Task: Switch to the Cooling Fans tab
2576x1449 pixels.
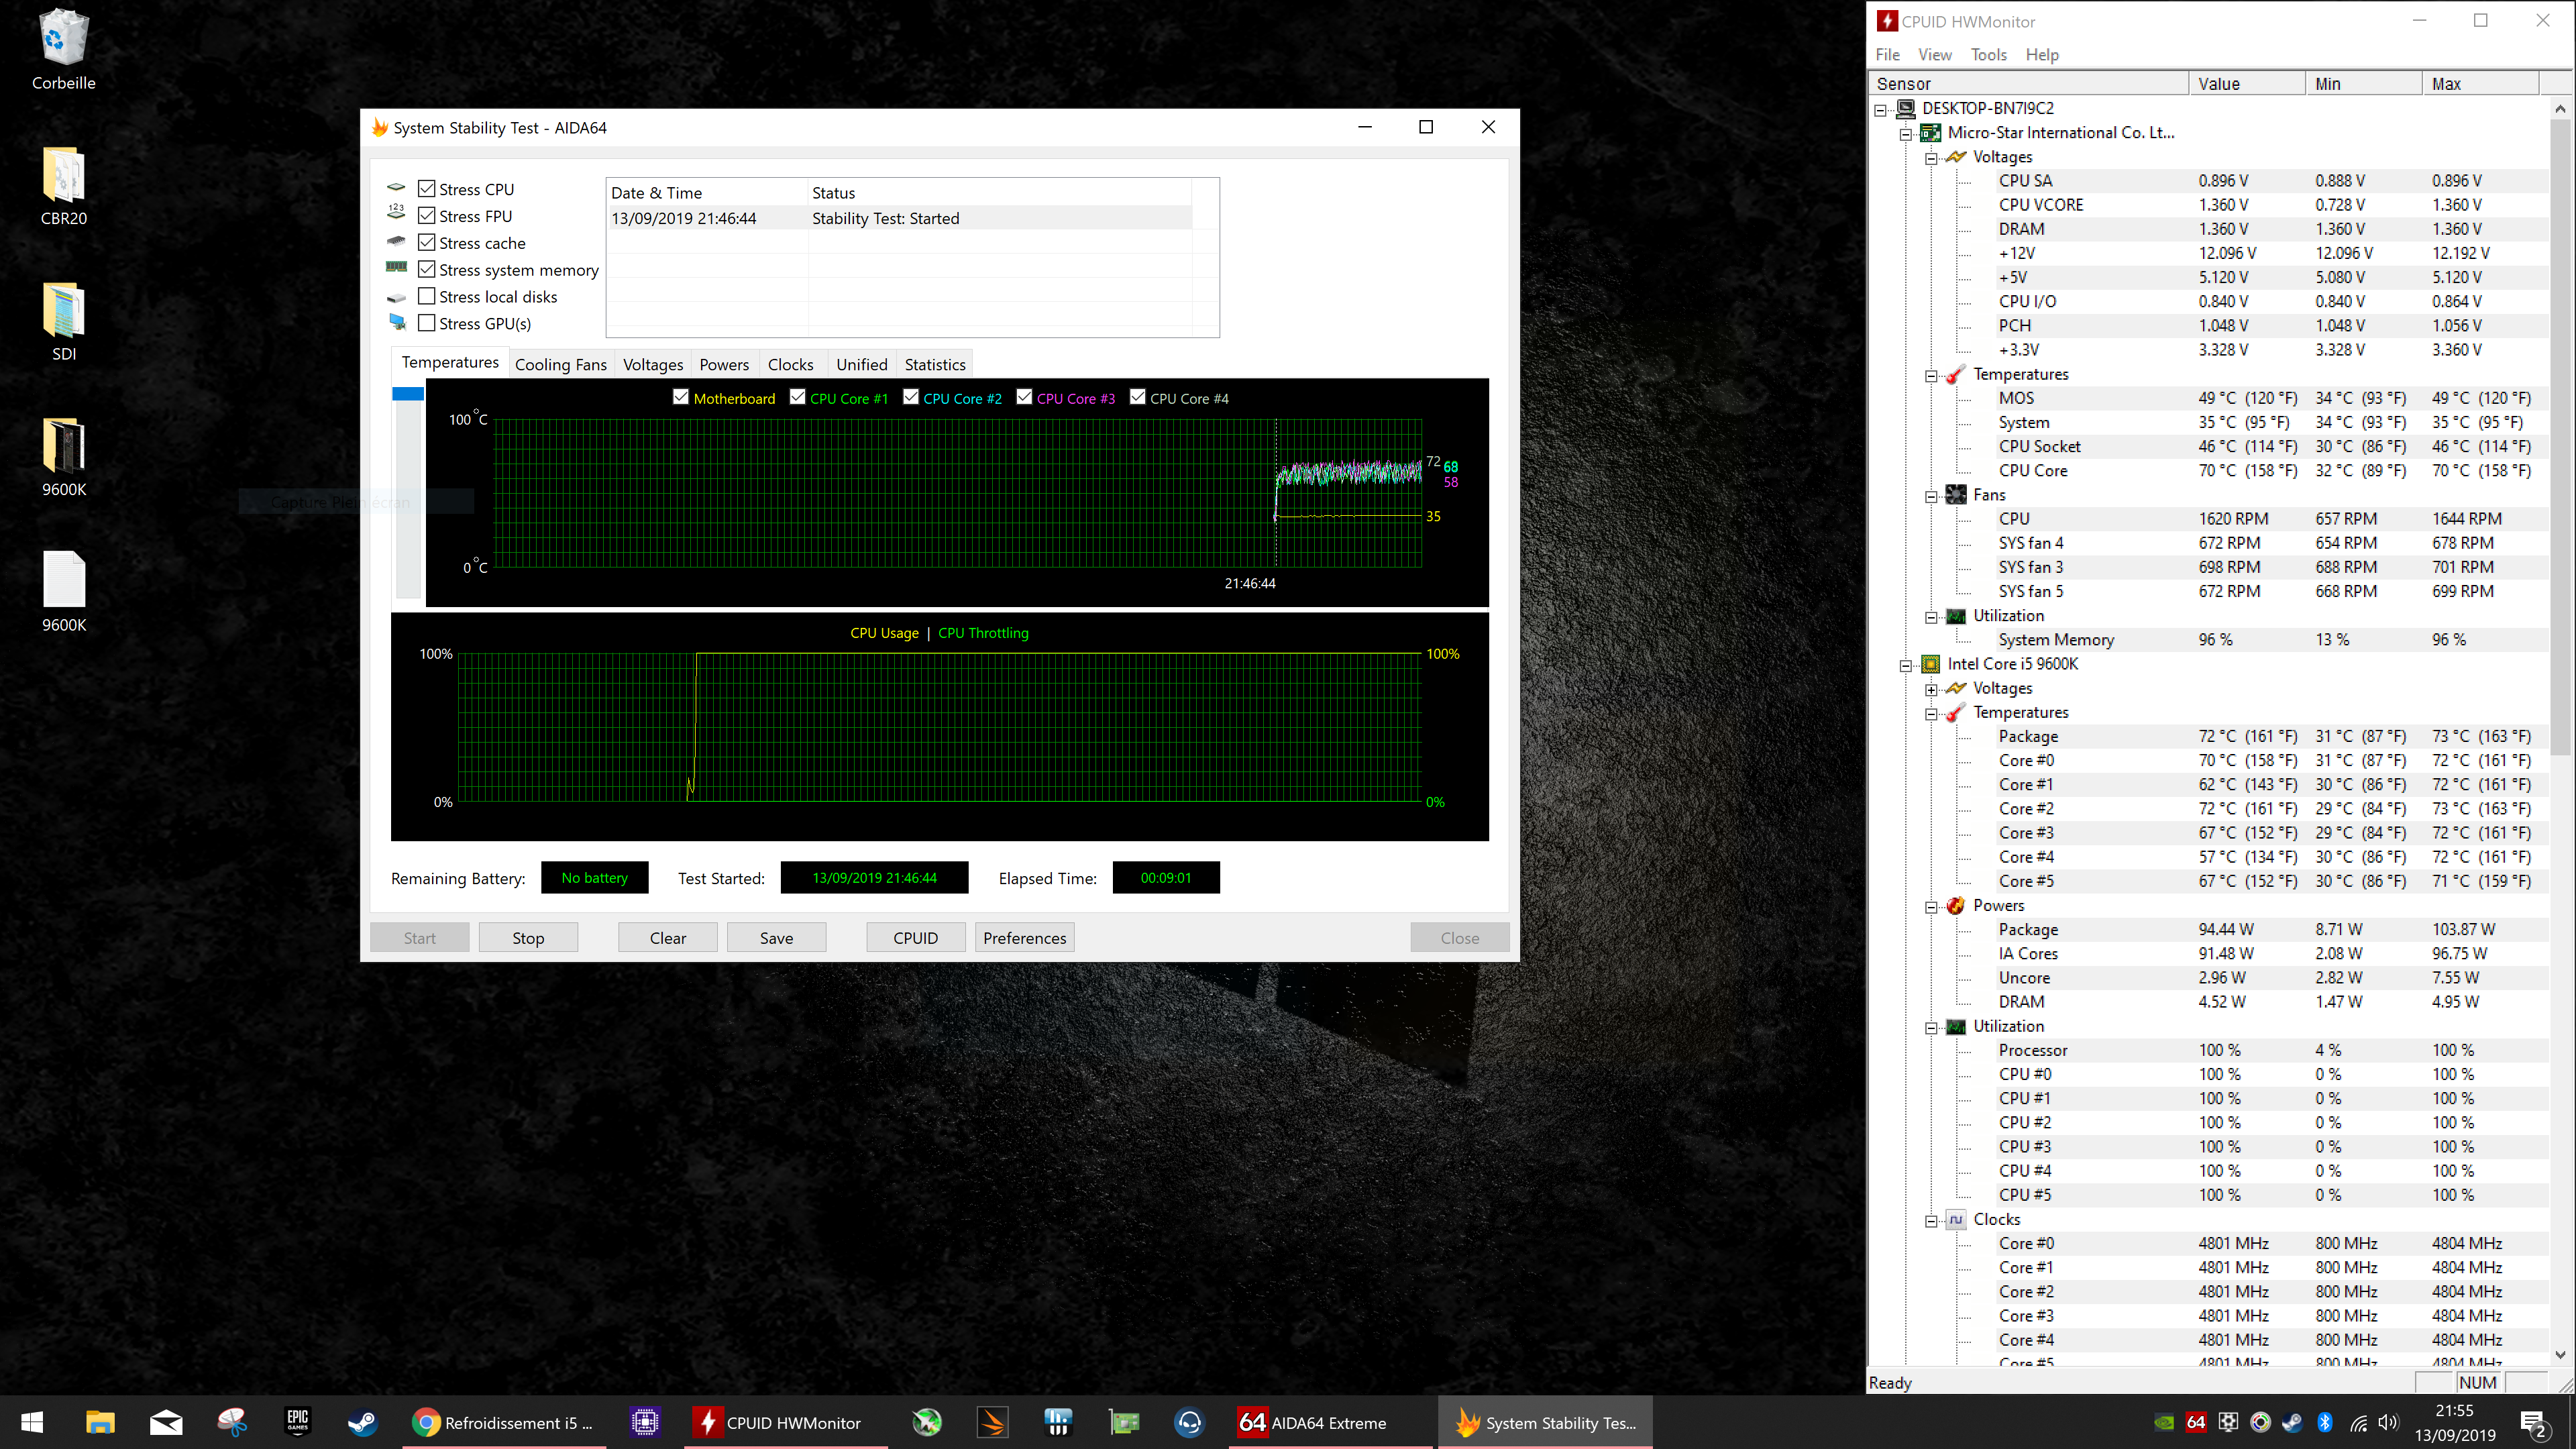Action: tap(560, 365)
